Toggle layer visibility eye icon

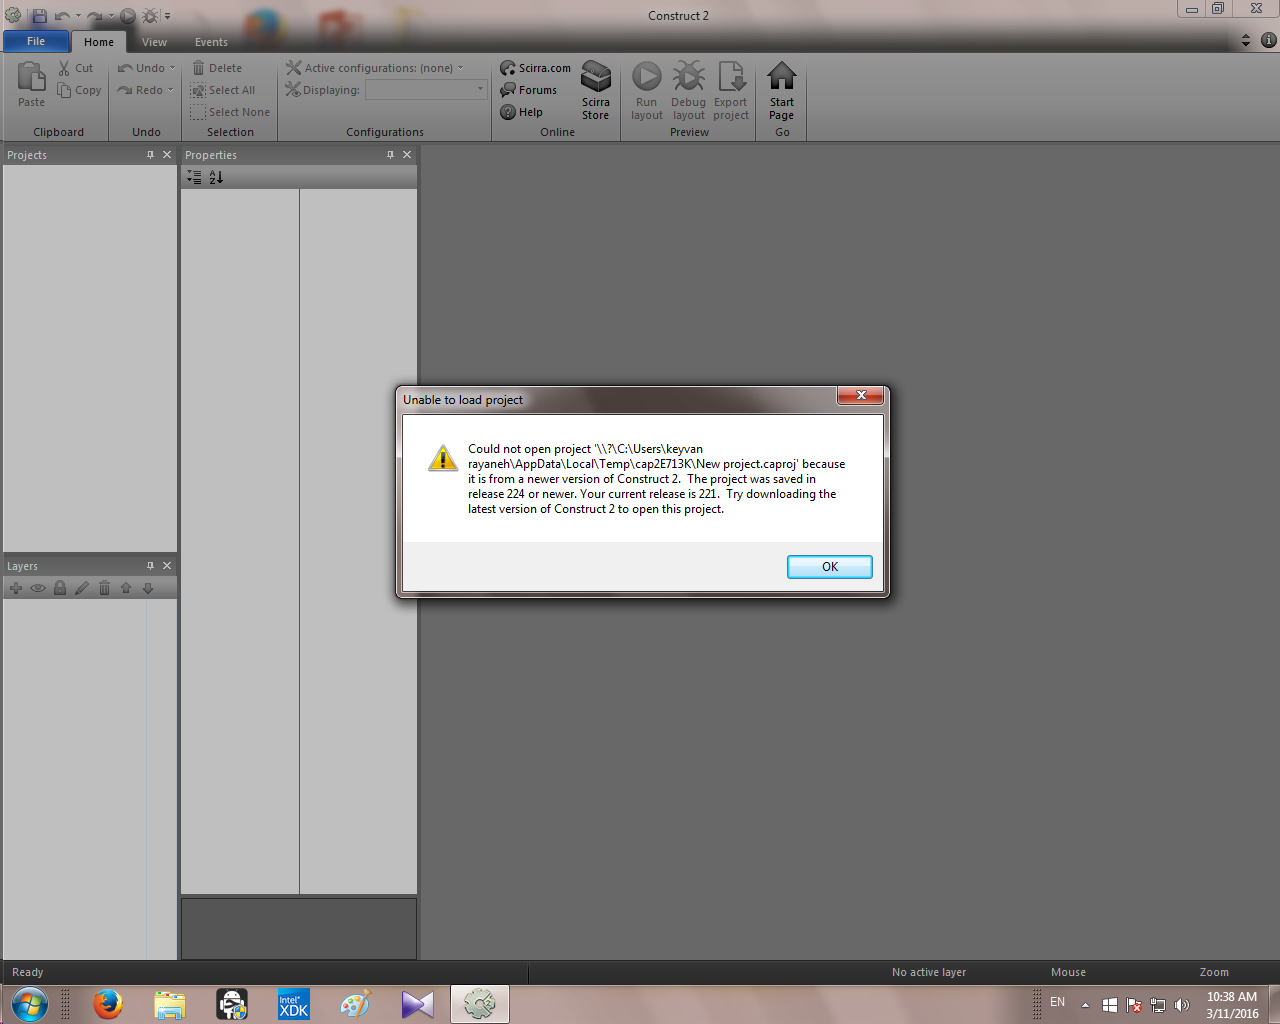coord(38,588)
